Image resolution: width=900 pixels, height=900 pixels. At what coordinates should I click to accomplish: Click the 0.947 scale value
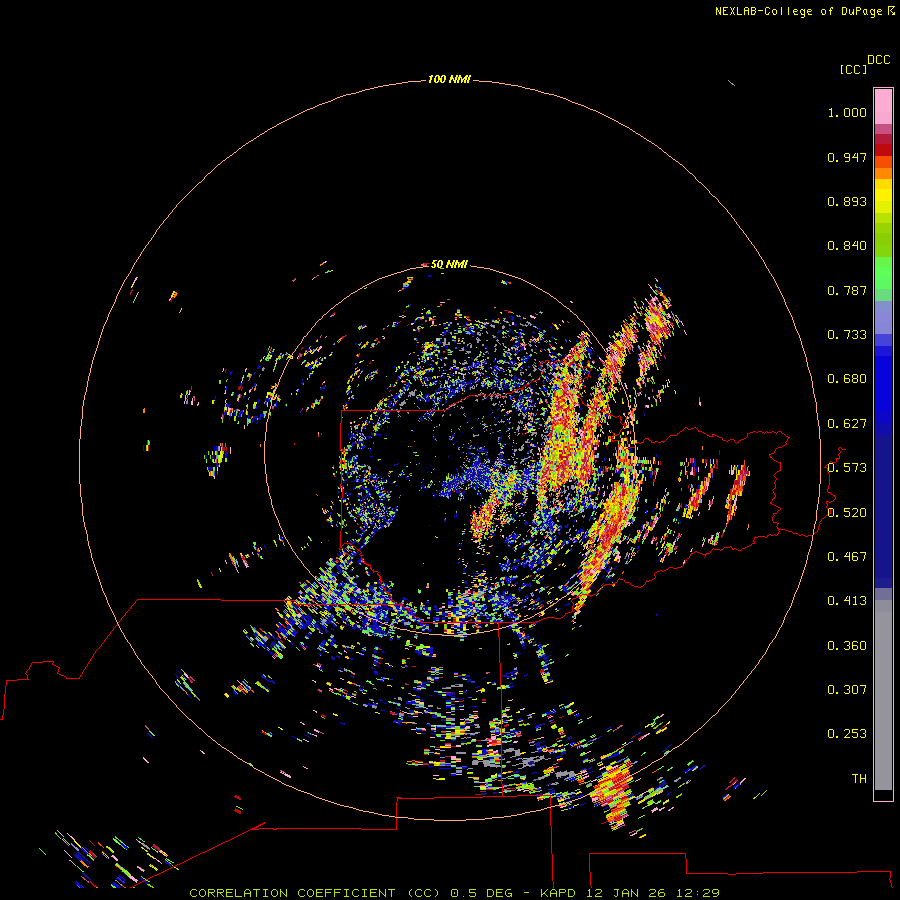pyautogui.click(x=847, y=157)
